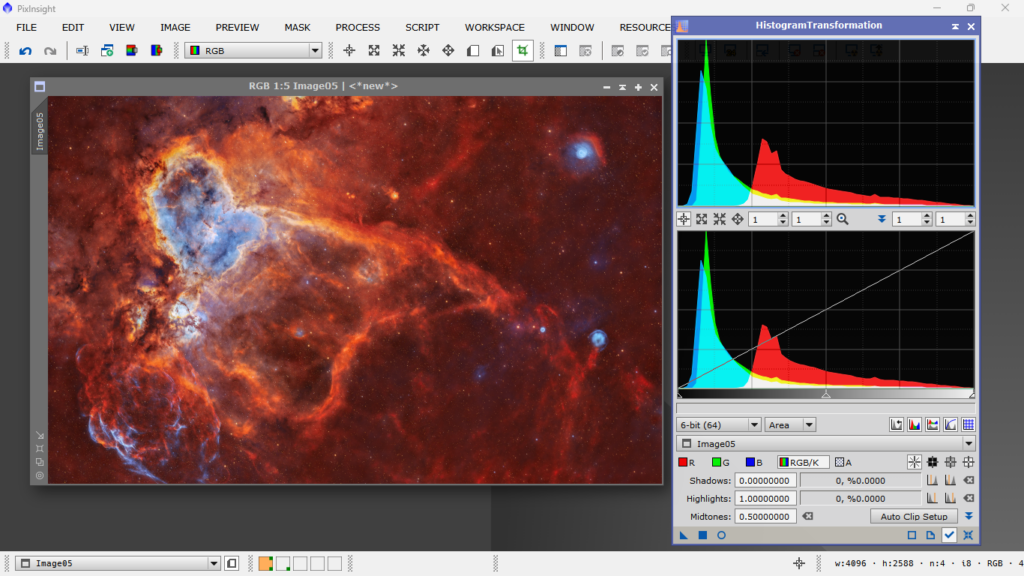Click the Browse Documentation page icon
1024x576 pixels.
coord(931,535)
